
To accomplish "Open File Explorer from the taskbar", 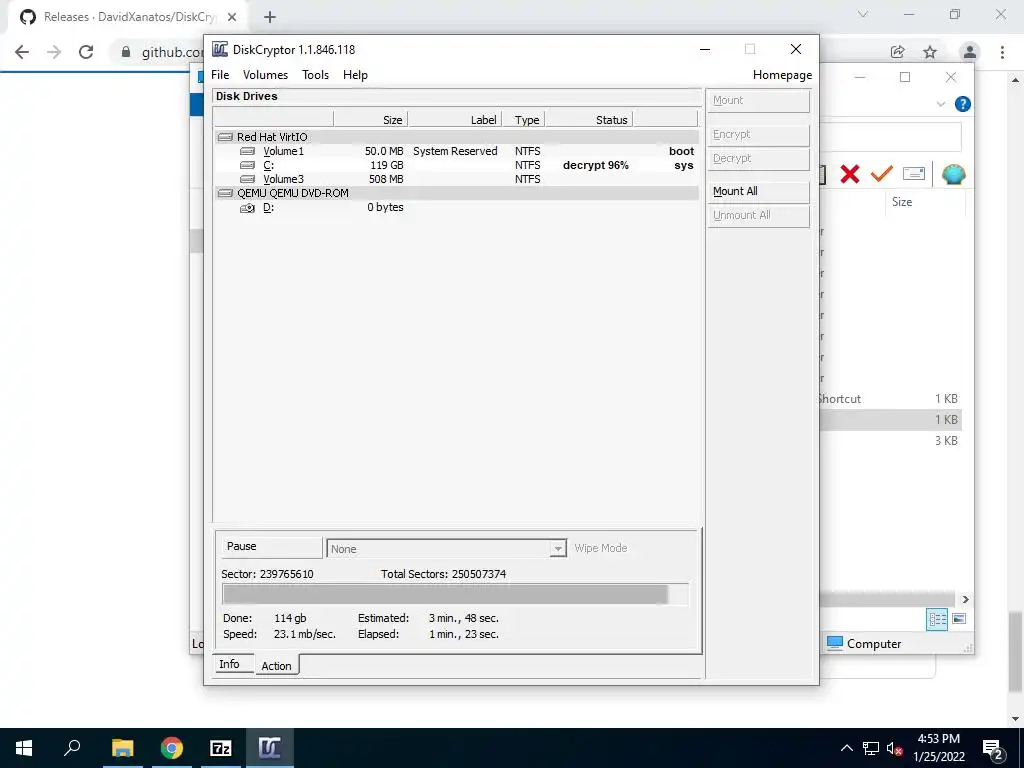I will (x=122, y=748).
